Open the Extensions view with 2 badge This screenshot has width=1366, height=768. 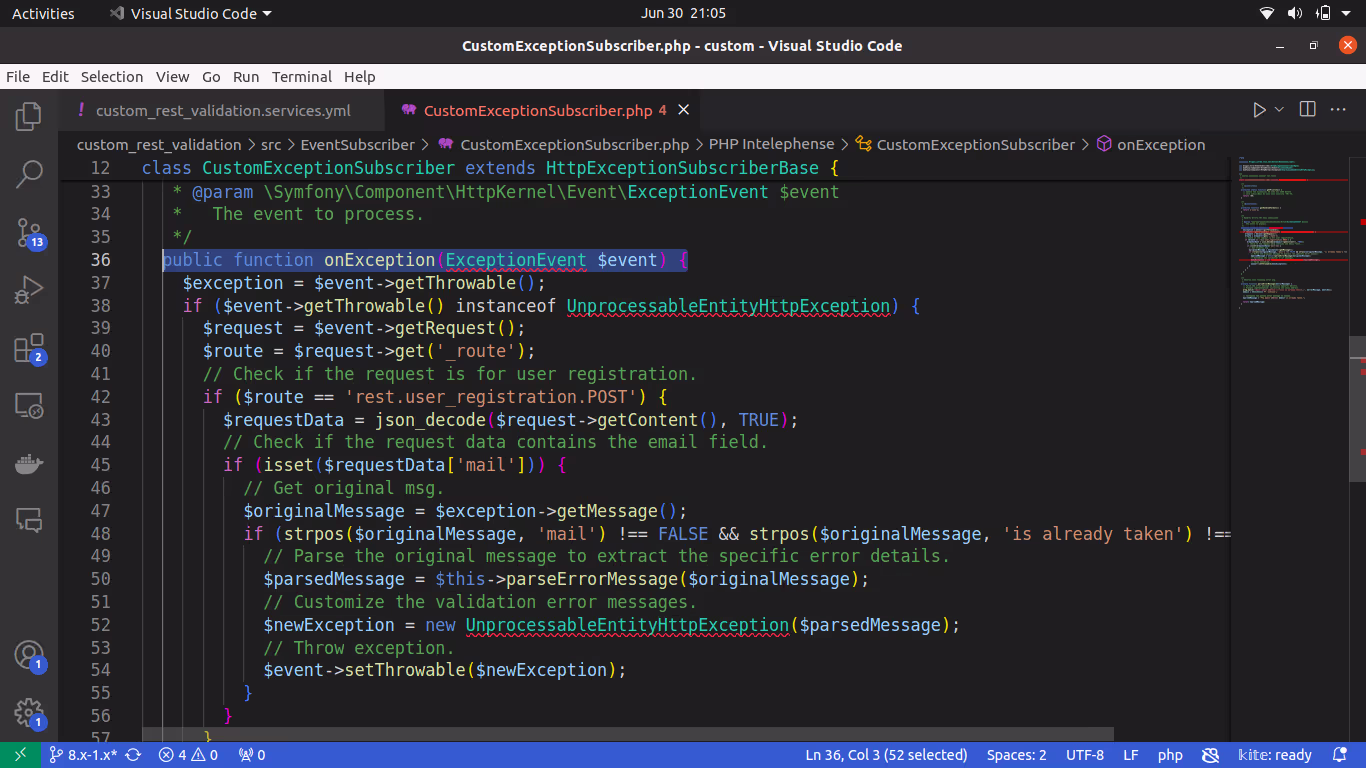coord(29,349)
